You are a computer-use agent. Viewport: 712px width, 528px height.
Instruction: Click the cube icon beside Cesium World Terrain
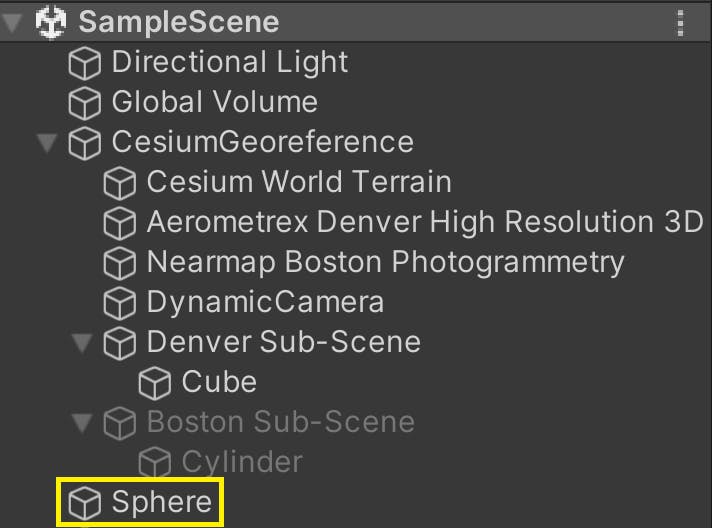pyautogui.click(x=120, y=183)
